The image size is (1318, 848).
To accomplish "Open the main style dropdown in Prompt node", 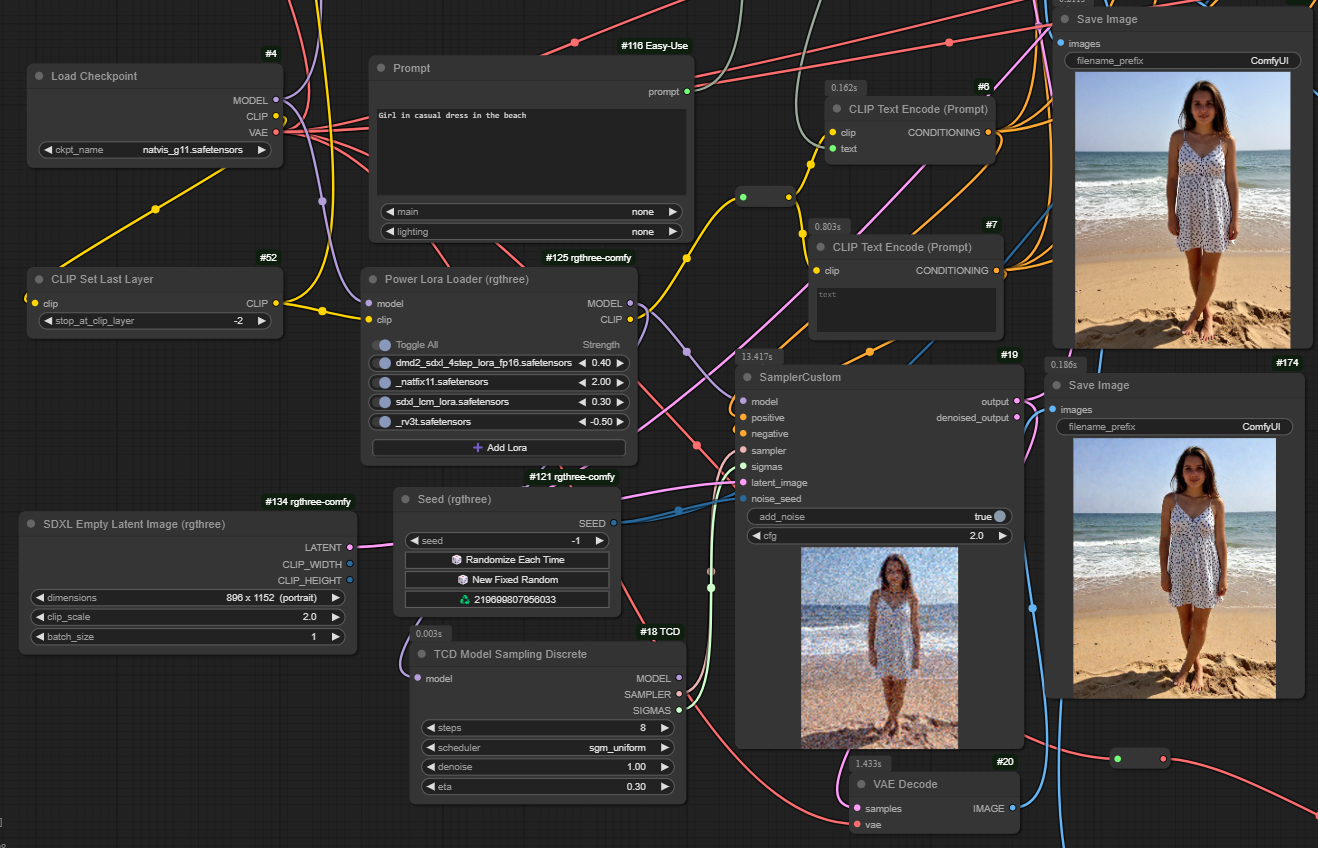I will (x=531, y=212).
